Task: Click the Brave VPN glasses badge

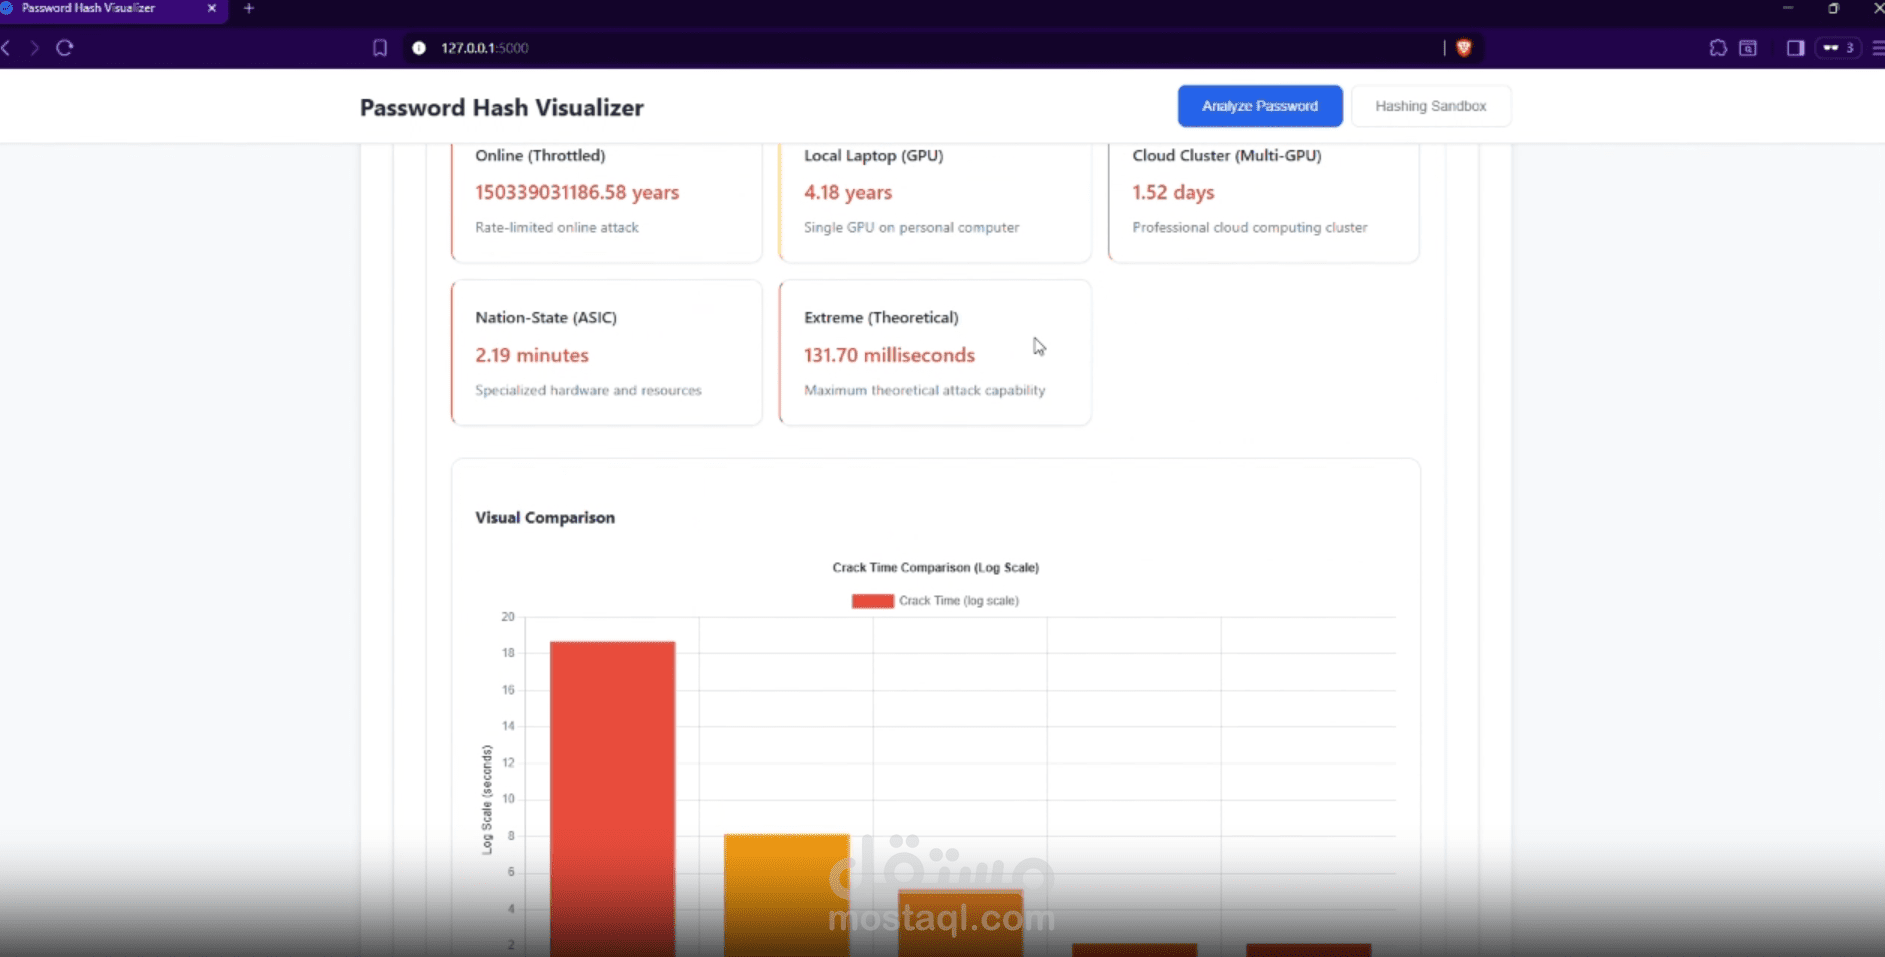Action: click(1838, 47)
